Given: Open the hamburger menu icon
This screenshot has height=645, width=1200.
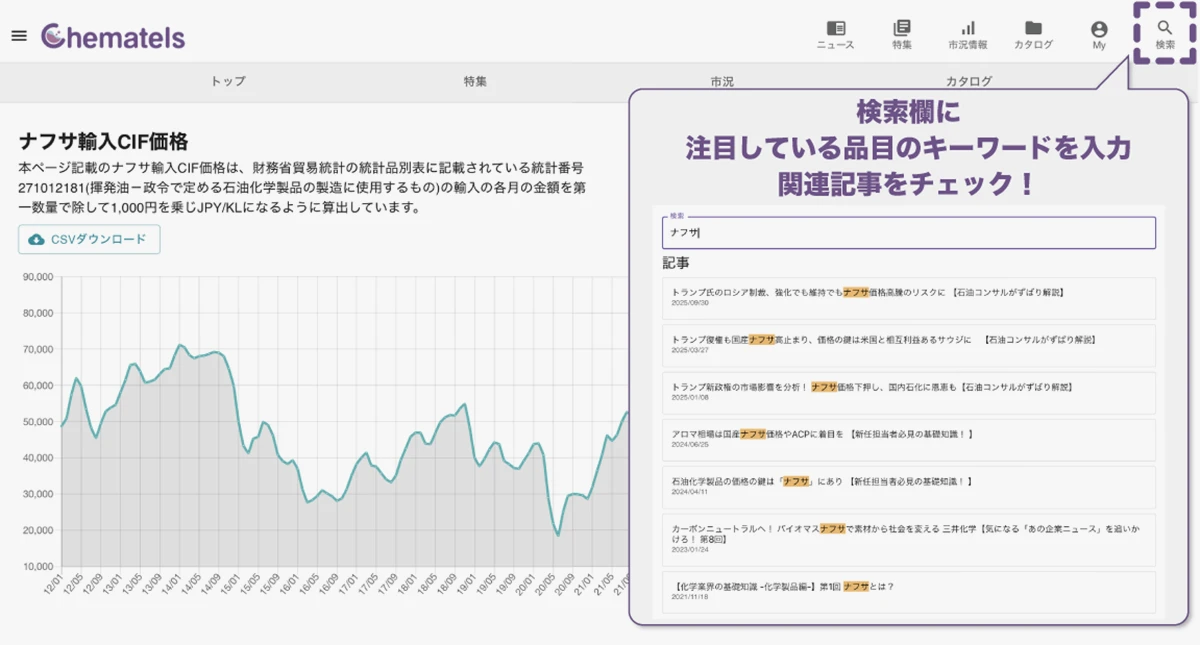Looking at the screenshot, I should 18,36.
